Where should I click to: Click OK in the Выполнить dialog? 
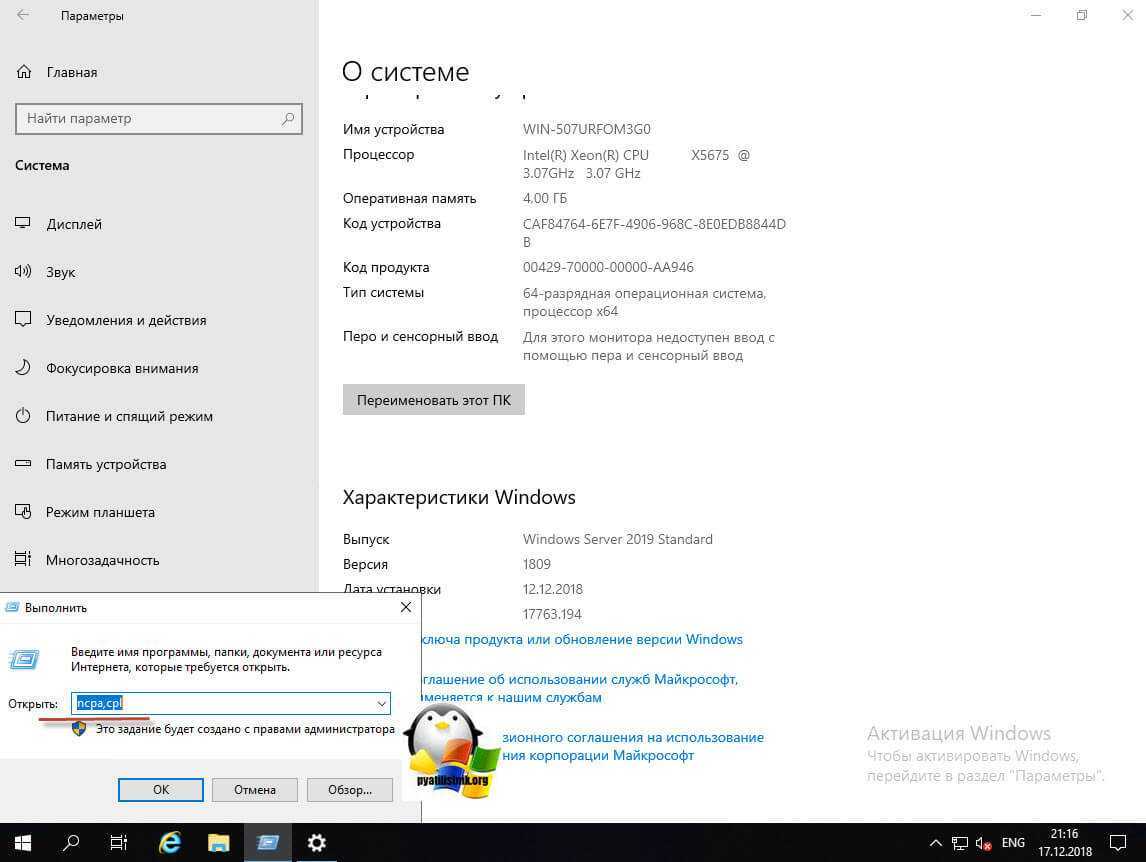point(161,789)
